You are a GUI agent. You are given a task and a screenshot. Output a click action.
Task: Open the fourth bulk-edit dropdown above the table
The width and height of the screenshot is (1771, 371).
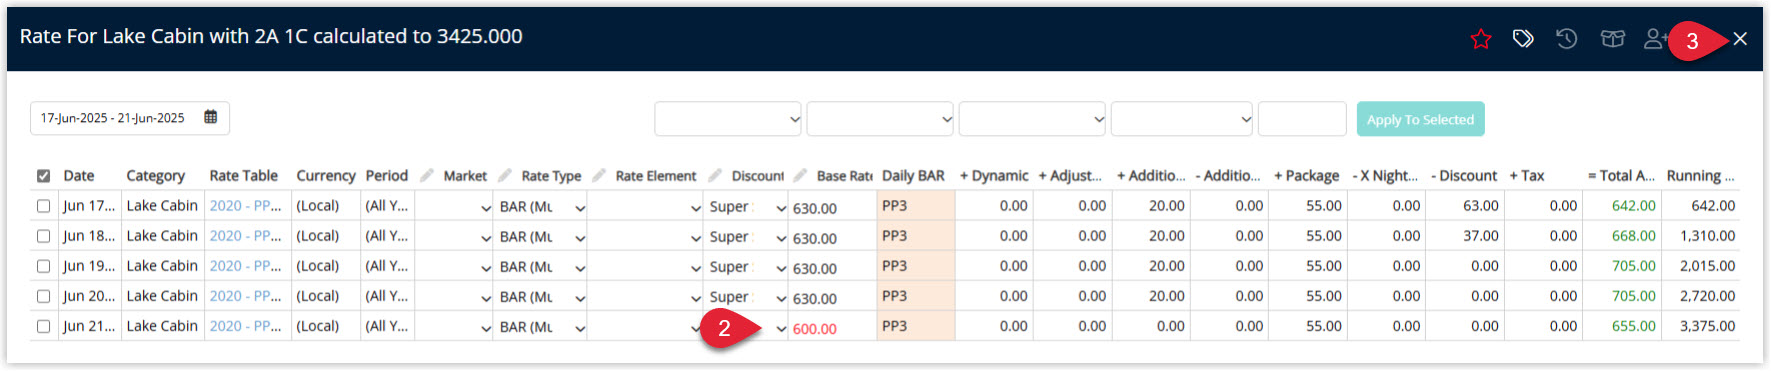coord(1182,119)
